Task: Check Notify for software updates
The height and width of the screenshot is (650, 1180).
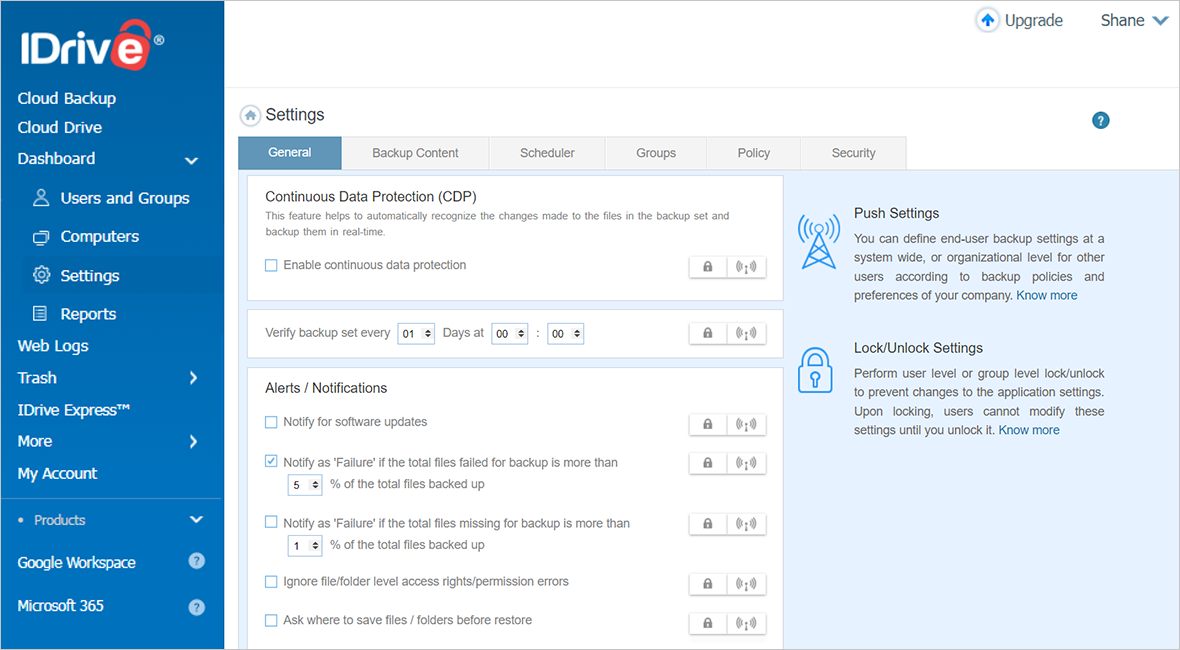Action: [271, 422]
